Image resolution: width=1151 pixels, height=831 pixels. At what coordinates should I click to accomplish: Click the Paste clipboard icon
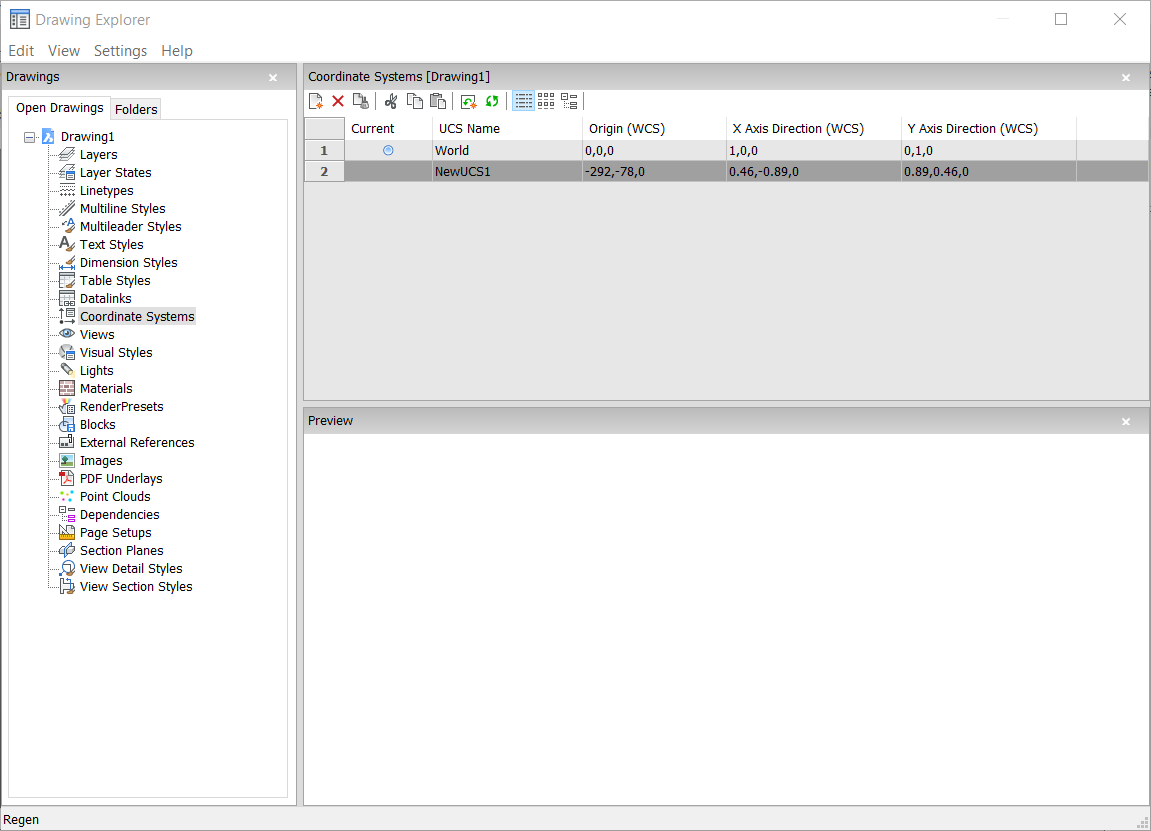(x=437, y=101)
